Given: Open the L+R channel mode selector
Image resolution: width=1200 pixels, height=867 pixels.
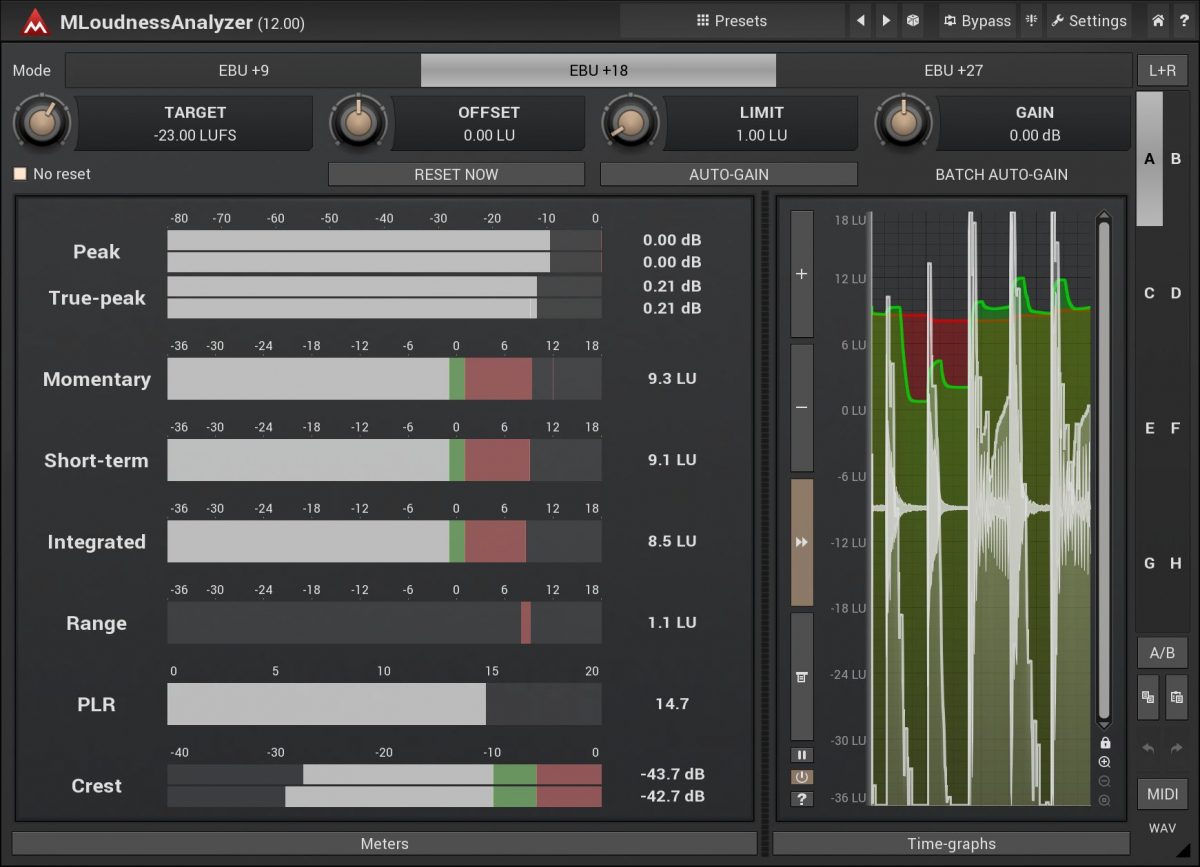Looking at the screenshot, I should coord(1162,70).
